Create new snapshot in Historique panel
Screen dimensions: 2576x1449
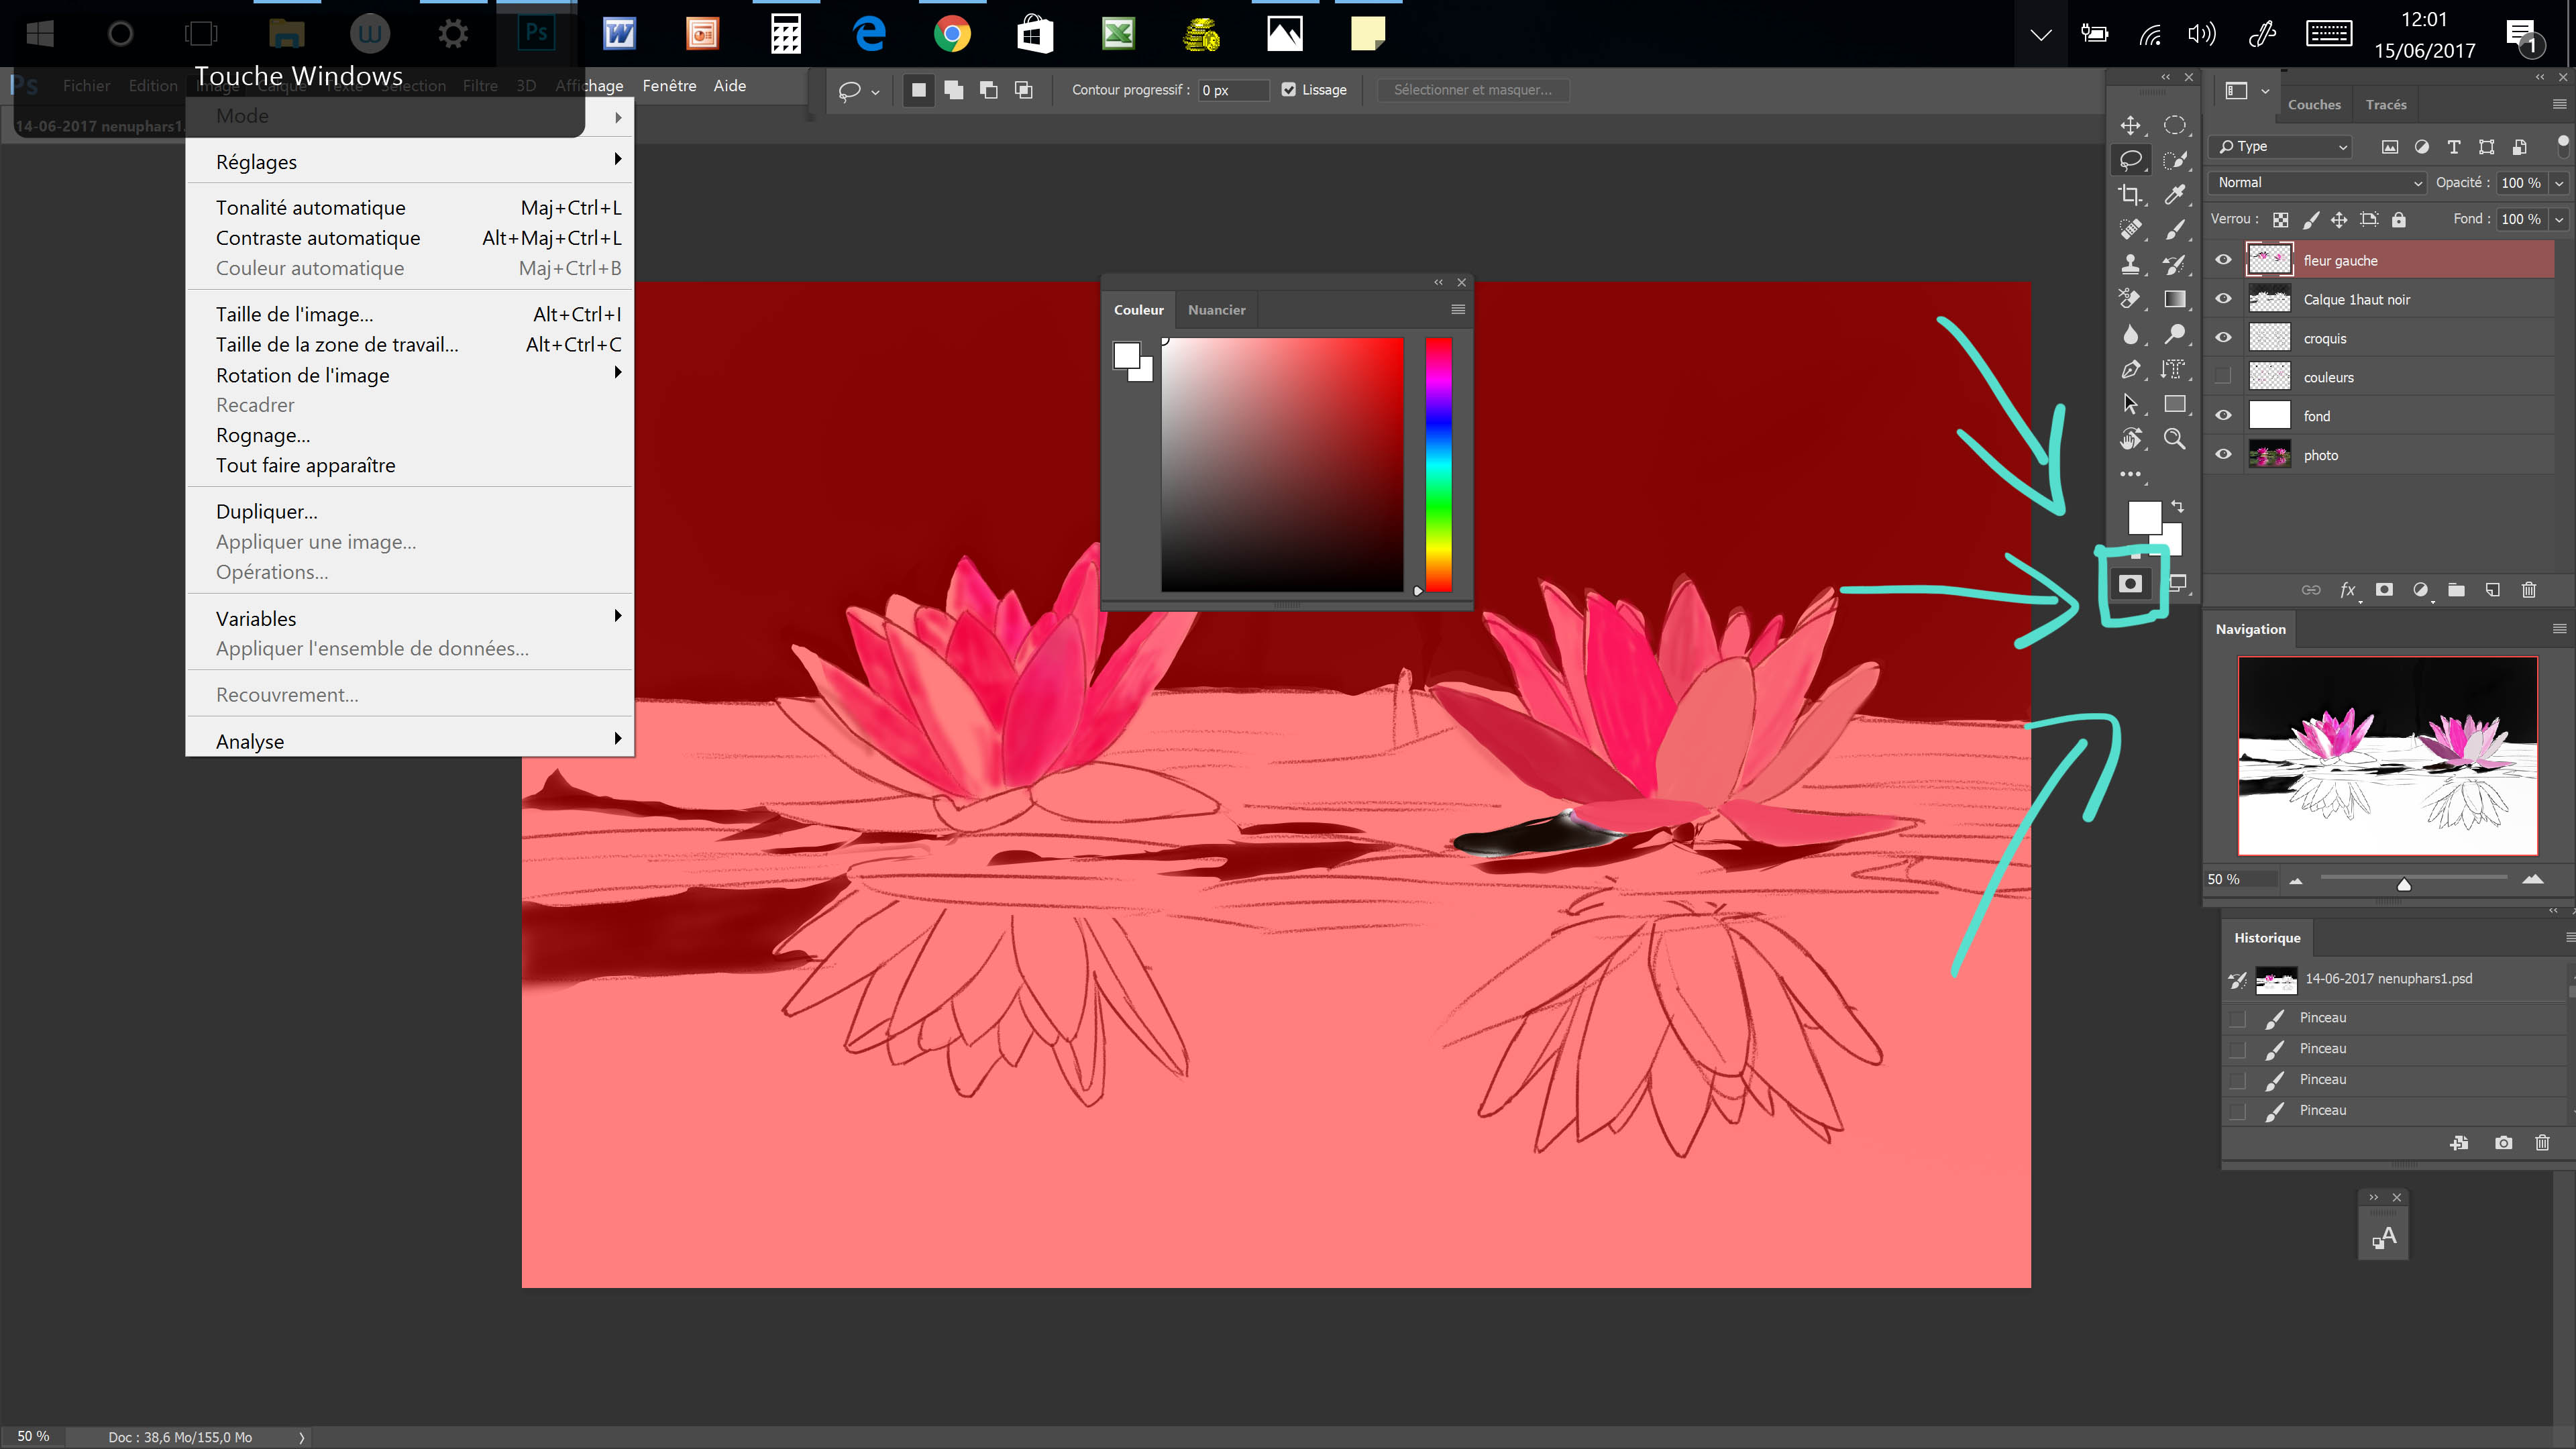pyautogui.click(x=2503, y=1143)
